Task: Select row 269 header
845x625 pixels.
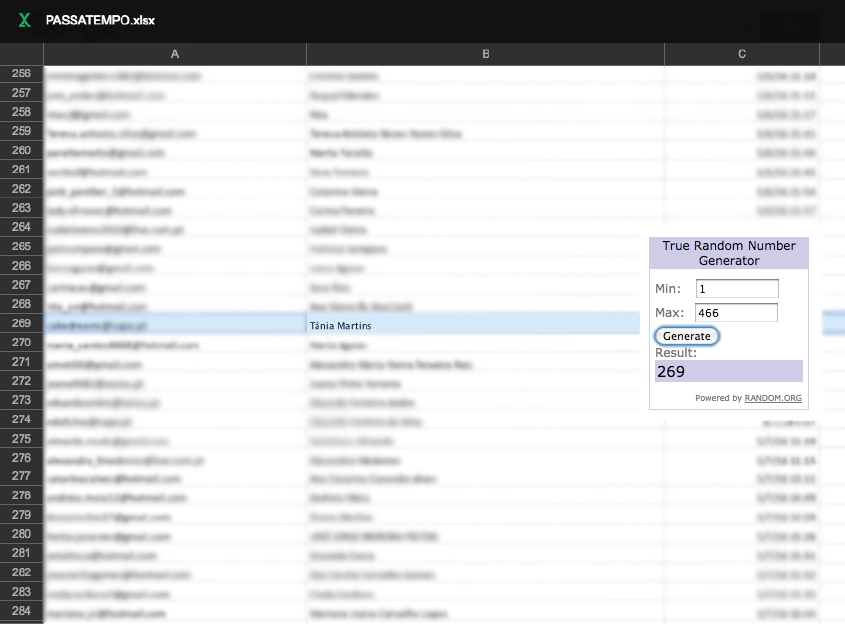Action: (x=21, y=324)
